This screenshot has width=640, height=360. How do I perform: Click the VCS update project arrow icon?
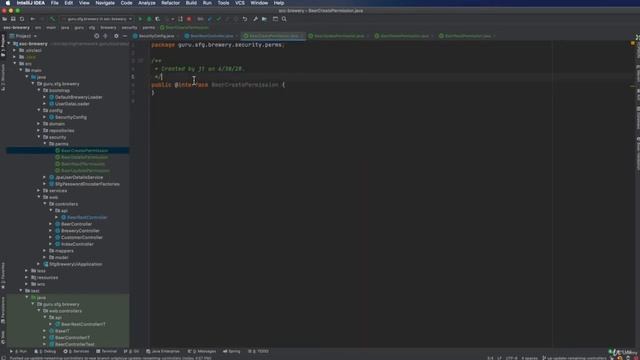(x=210, y=19)
